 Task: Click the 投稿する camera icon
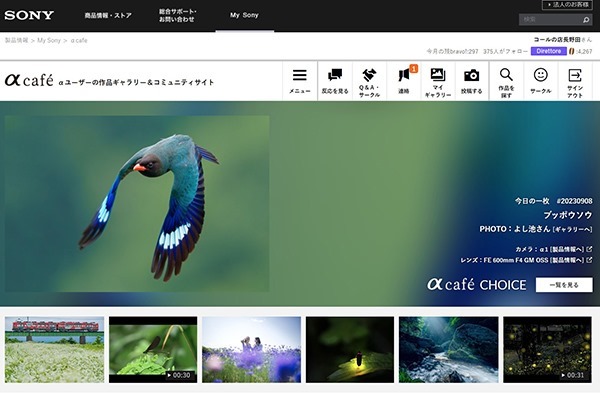pos(471,81)
